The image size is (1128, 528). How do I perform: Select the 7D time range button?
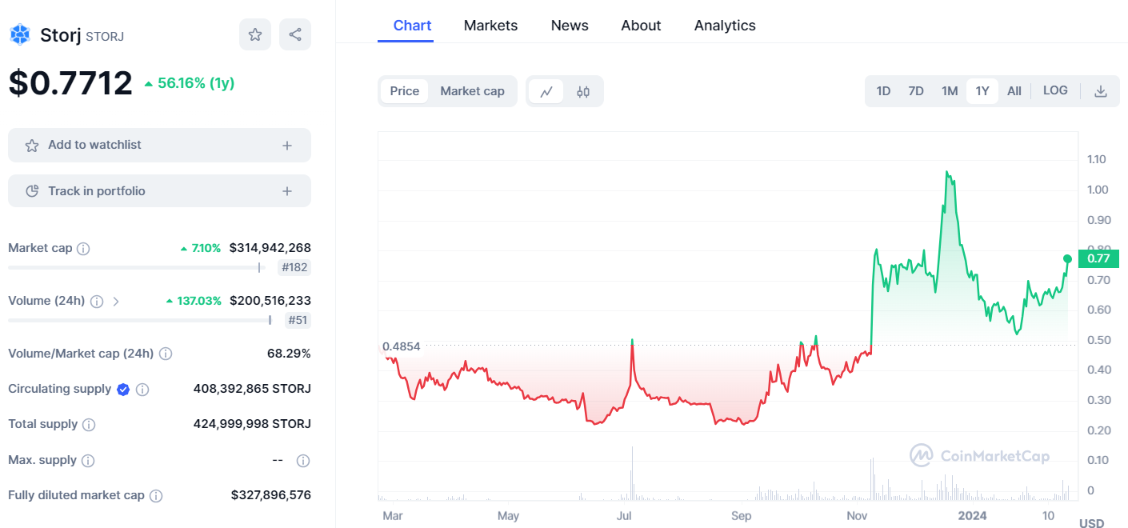point(915,91)
